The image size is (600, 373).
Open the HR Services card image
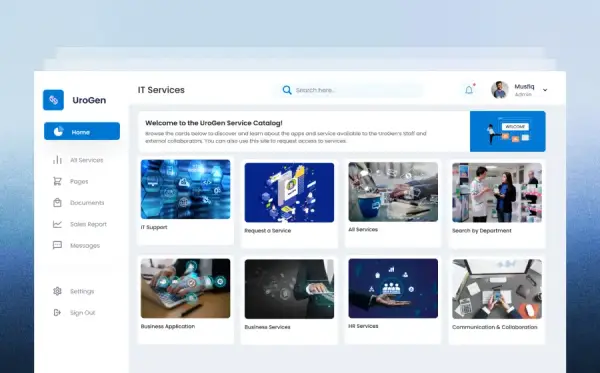click(x=393, y=288)
